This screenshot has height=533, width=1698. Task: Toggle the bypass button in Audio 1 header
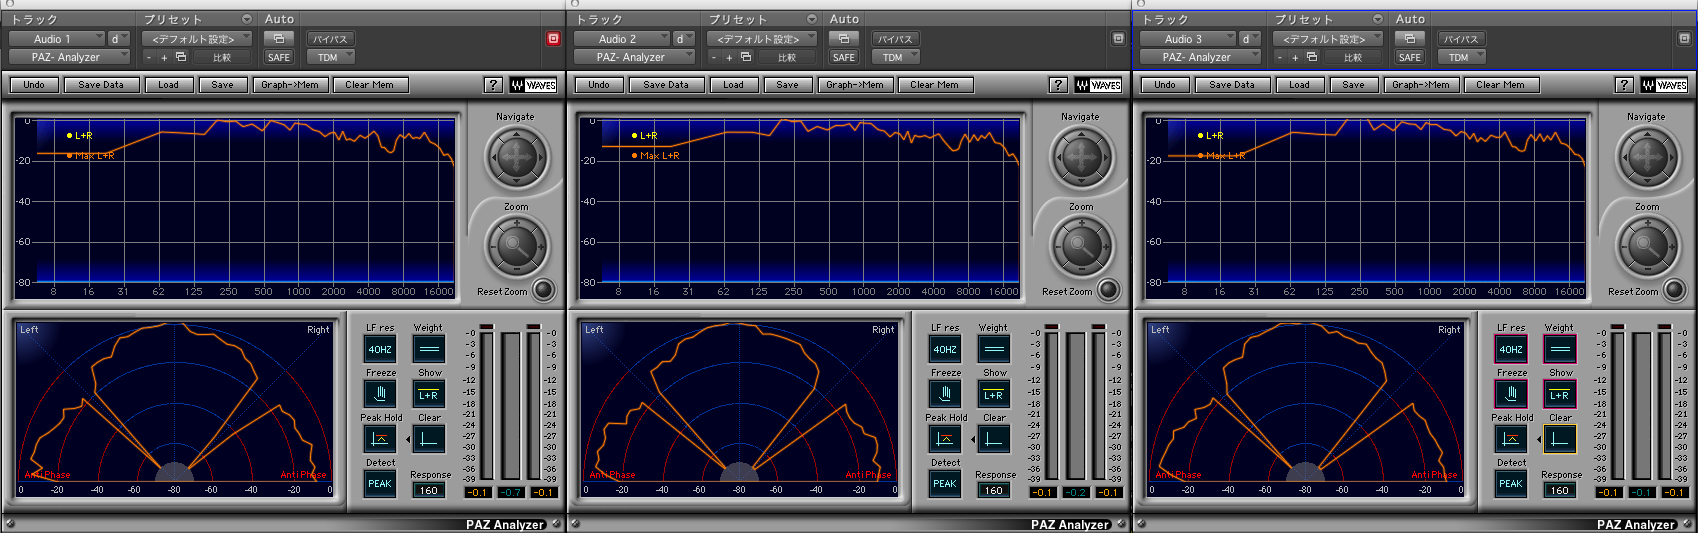330,39
